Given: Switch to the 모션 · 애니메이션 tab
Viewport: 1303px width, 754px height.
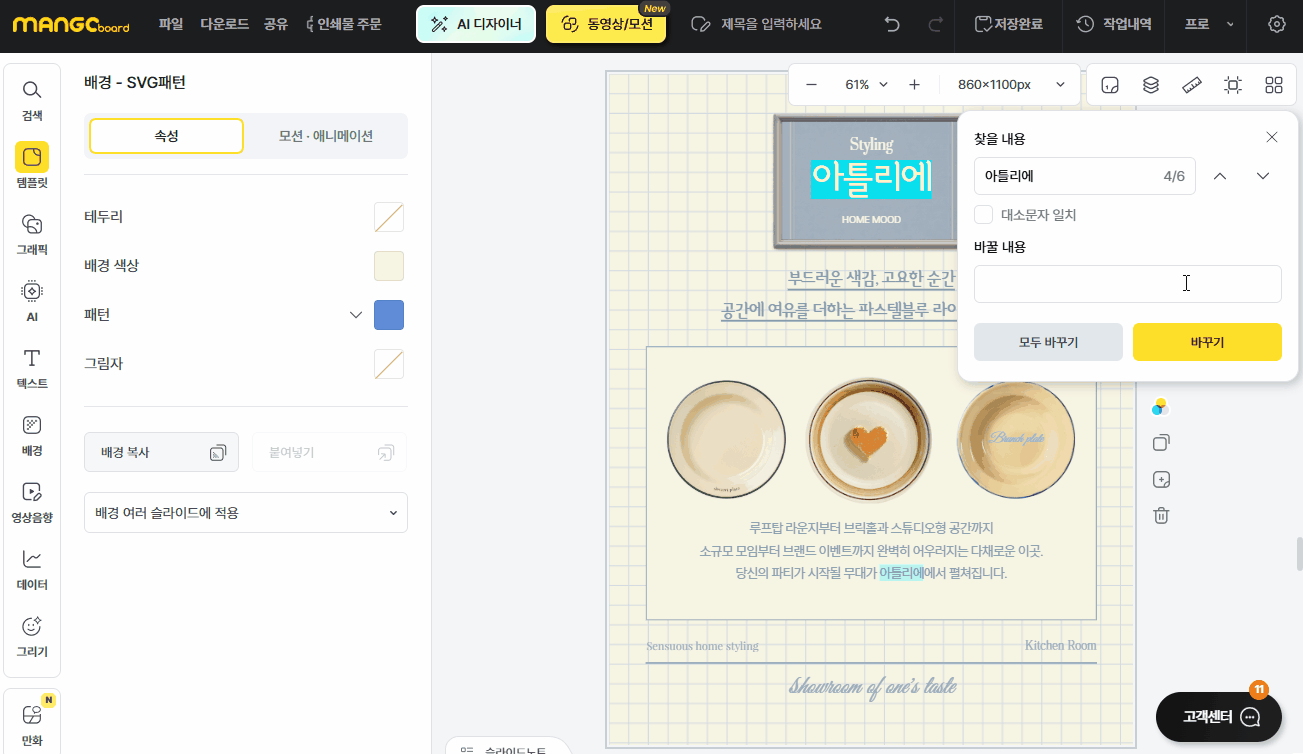Looking at the screenshot, I should point(326,136).
